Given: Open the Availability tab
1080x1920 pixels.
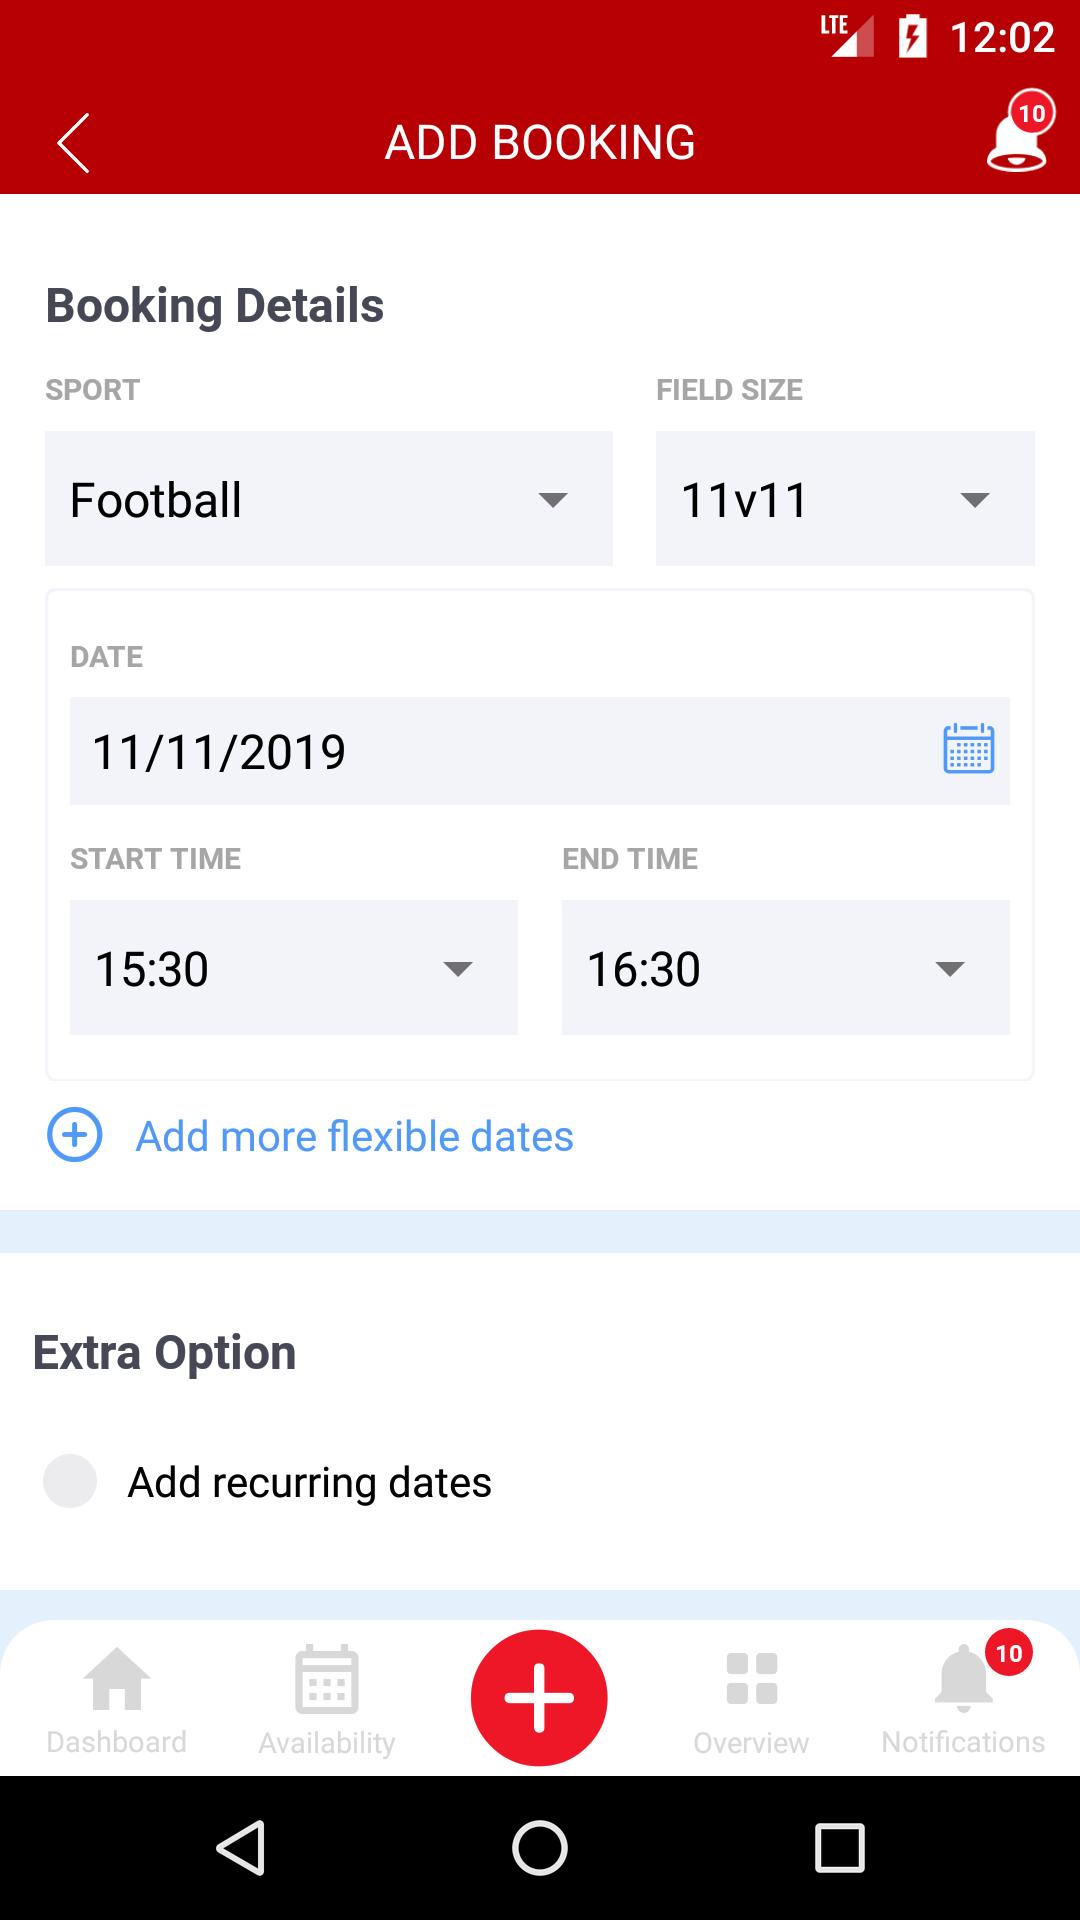Looking at the screenshot, I should [x=327, y=1700].
